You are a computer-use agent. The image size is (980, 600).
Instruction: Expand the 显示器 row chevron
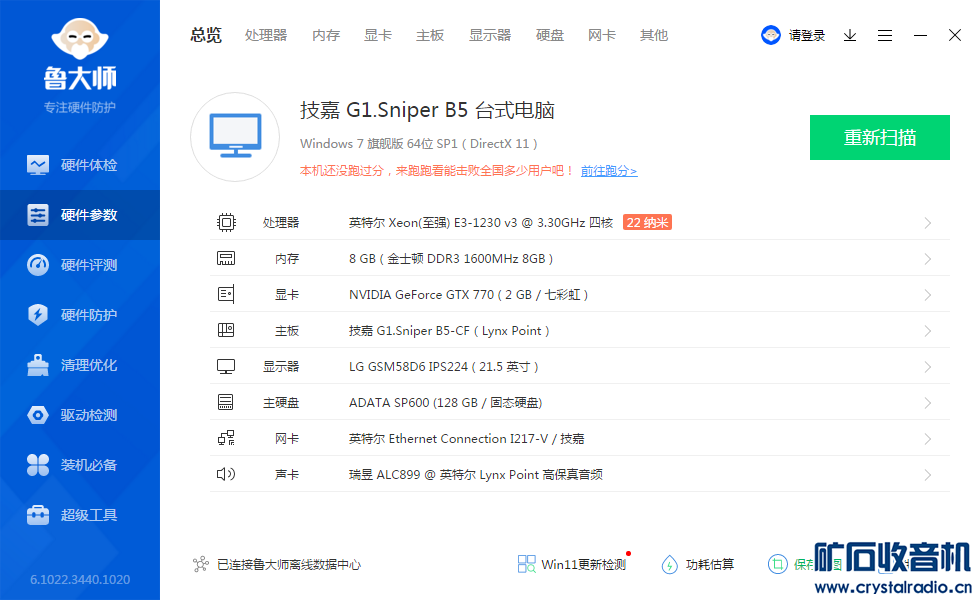(x=928, y=367)
